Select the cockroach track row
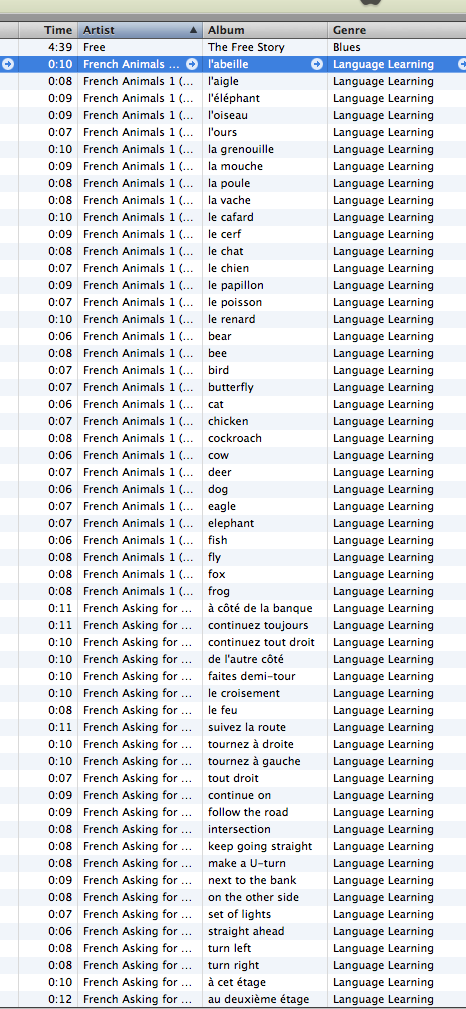 point(233,438)
